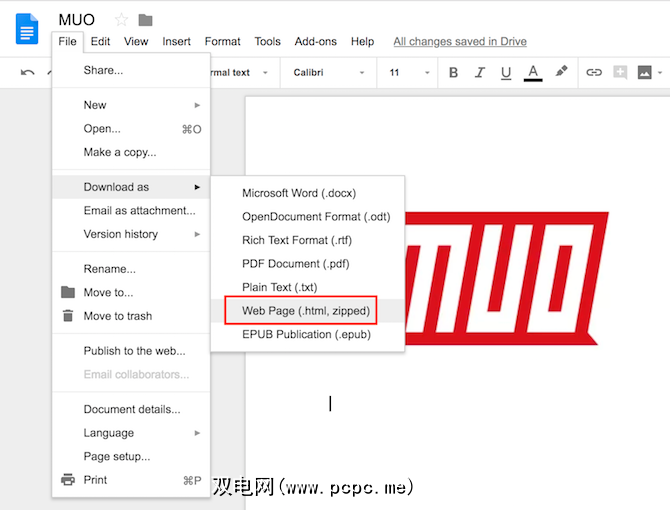This screenshot has height=510, width=670.
Task: Click the File menu
Action: pos(68,41)
